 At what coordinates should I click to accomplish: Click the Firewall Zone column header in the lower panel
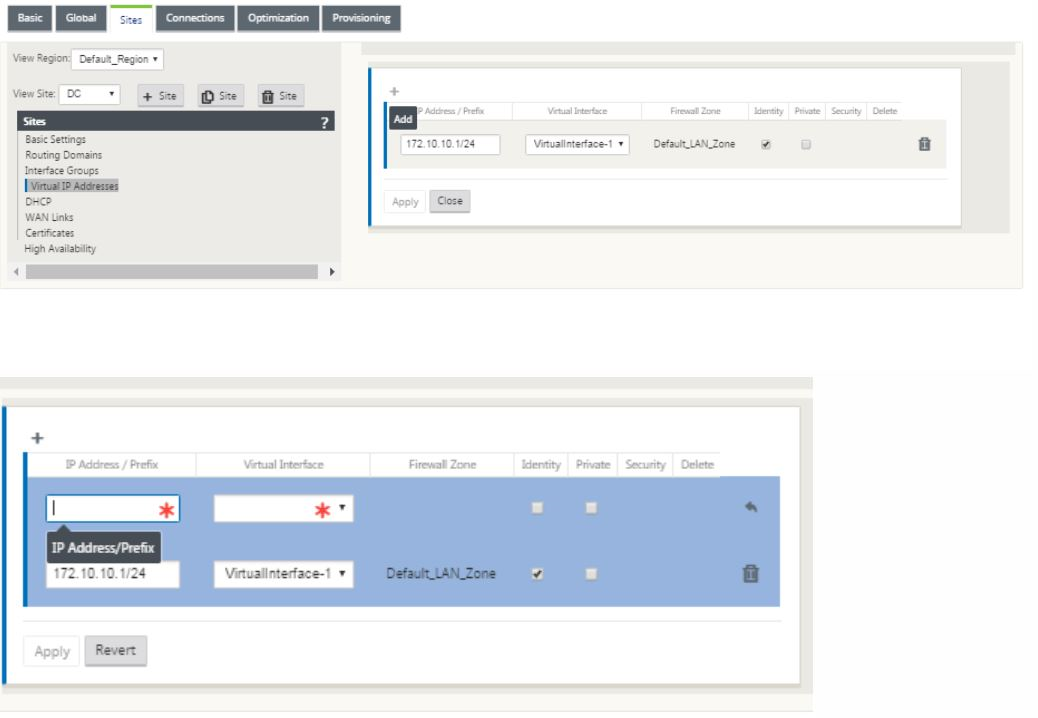442,465
